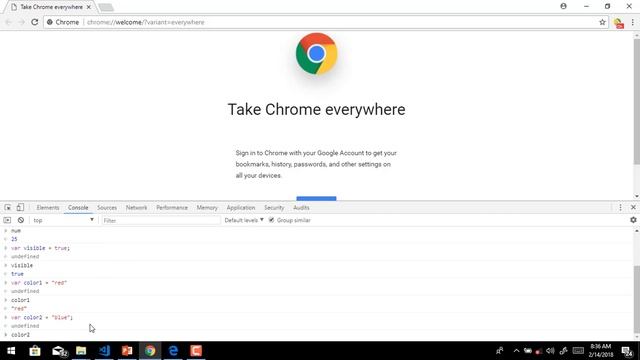Open the Performance tab
This screenshot has width=640, height=360.
tap(172, 207)
